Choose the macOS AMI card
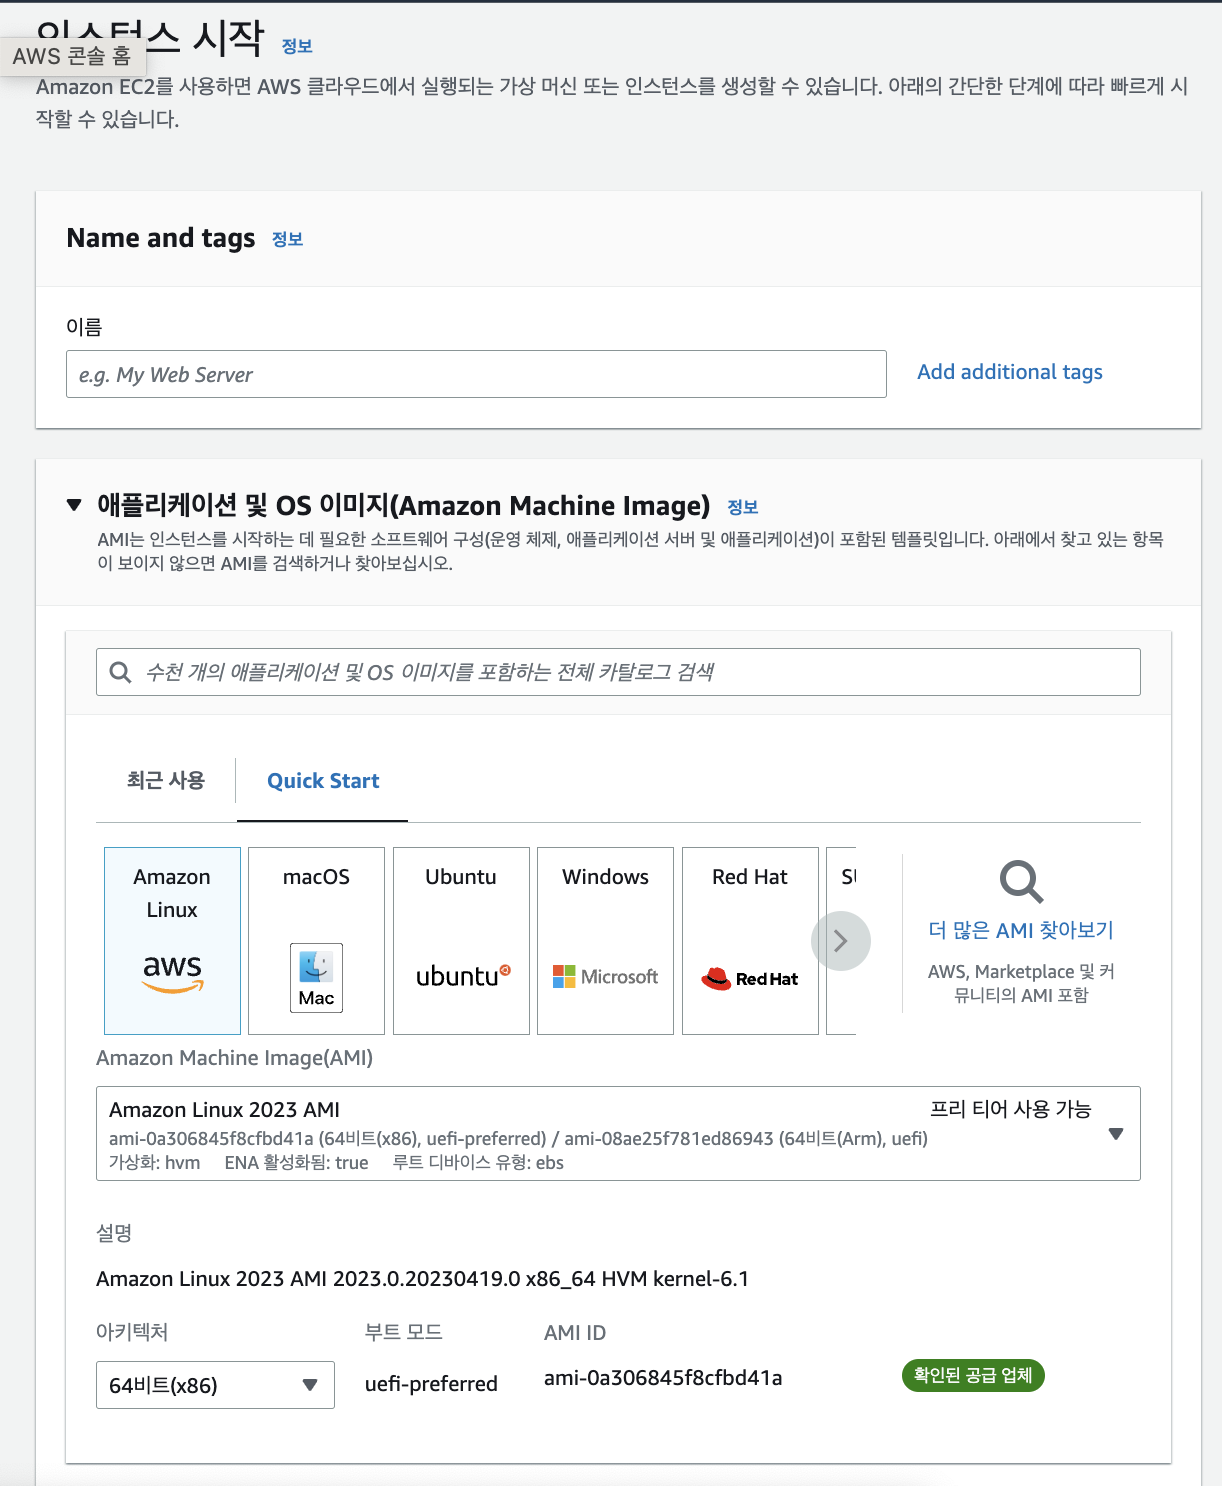The width and height of the screenshot is (1222, 1486). click(316, 940)
